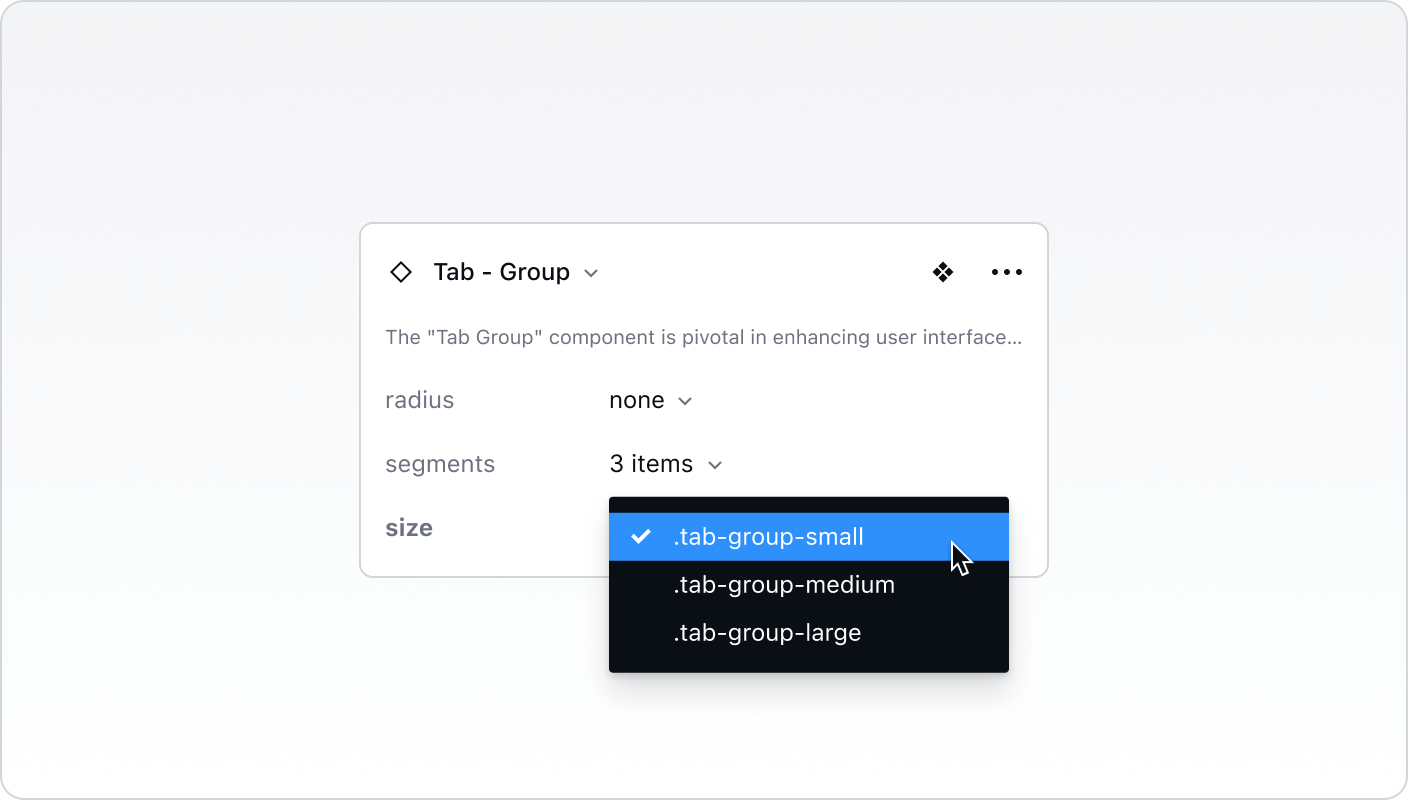Expand the segments chevron beside 3 items
This screenshot has width=1408, height=800.
point(714,465)
